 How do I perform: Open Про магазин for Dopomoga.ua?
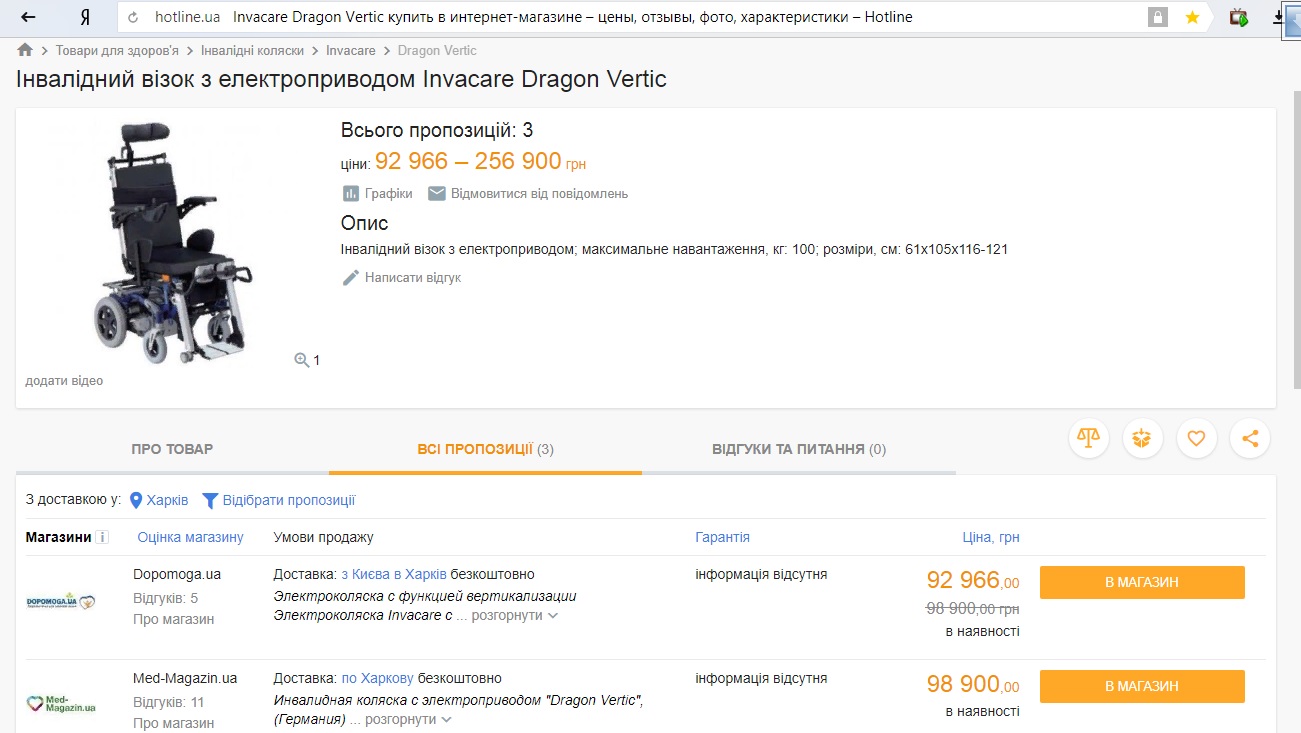click(173, 619)
